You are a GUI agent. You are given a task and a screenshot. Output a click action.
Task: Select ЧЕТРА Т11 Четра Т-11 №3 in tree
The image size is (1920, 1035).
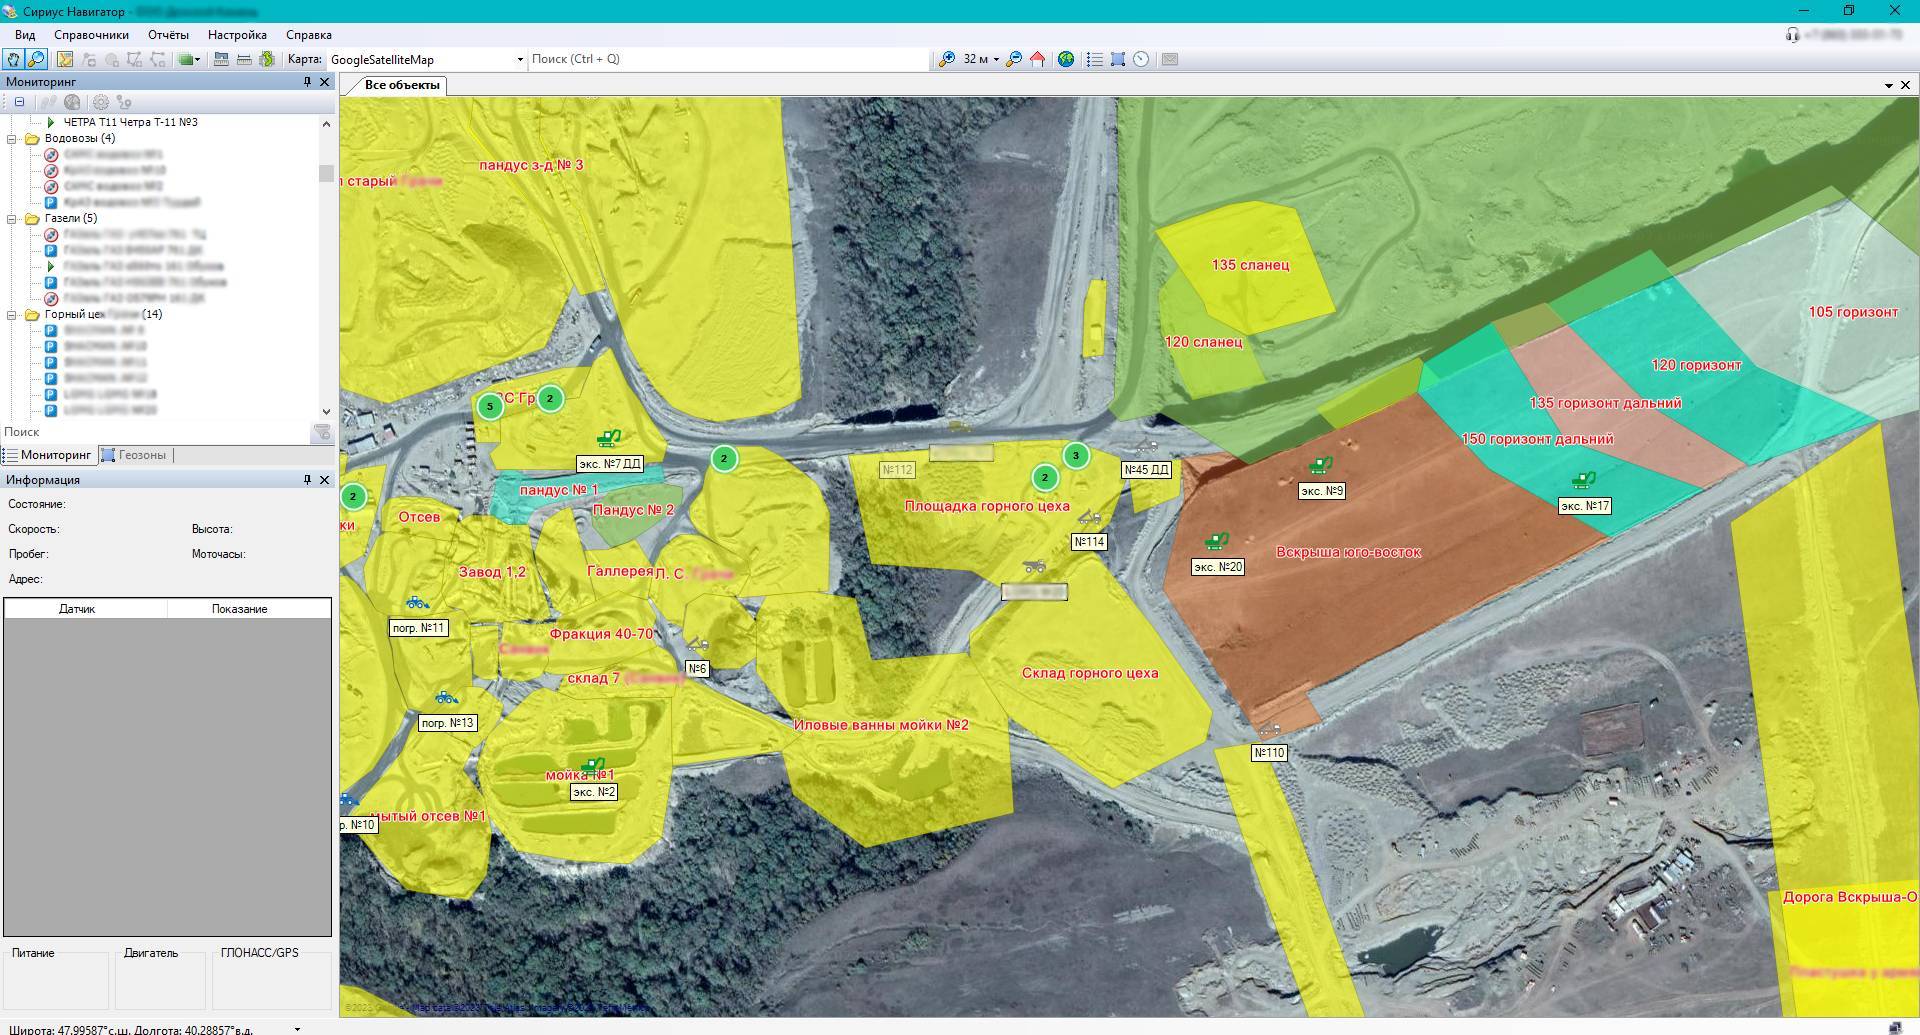(x=130, y=122)
